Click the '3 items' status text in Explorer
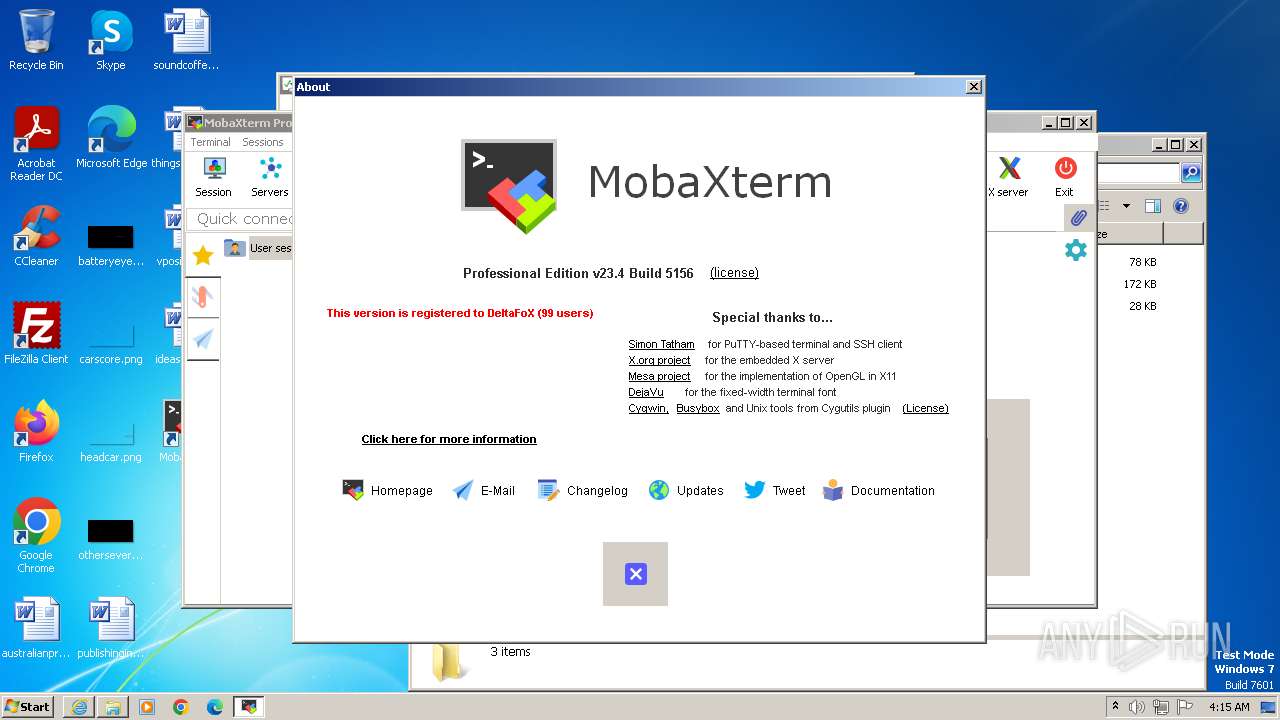This screenshot has width=1280, height=720. tap(510, 652)
